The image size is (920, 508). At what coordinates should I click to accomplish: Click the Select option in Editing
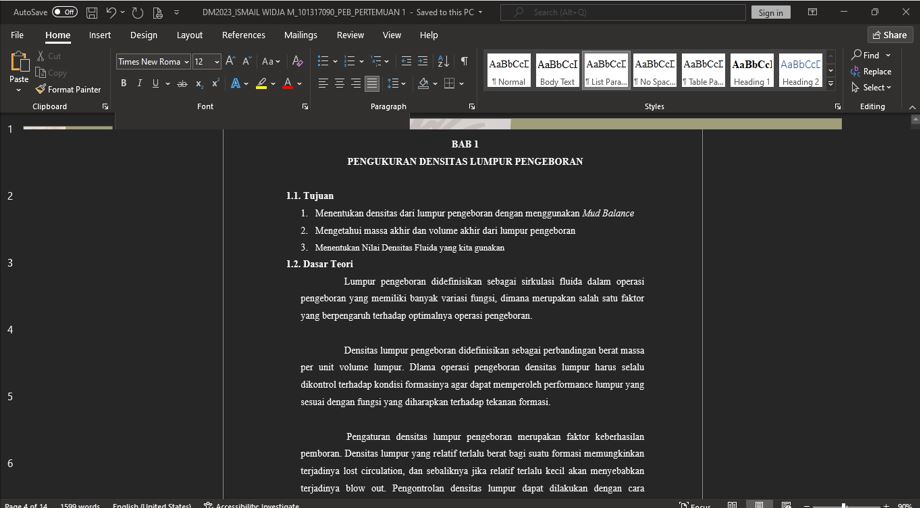pos(871,87)
